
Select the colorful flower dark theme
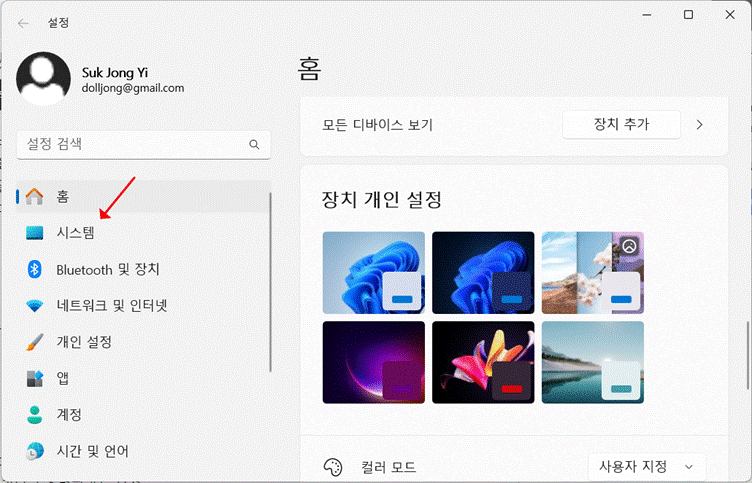[483, 362]
